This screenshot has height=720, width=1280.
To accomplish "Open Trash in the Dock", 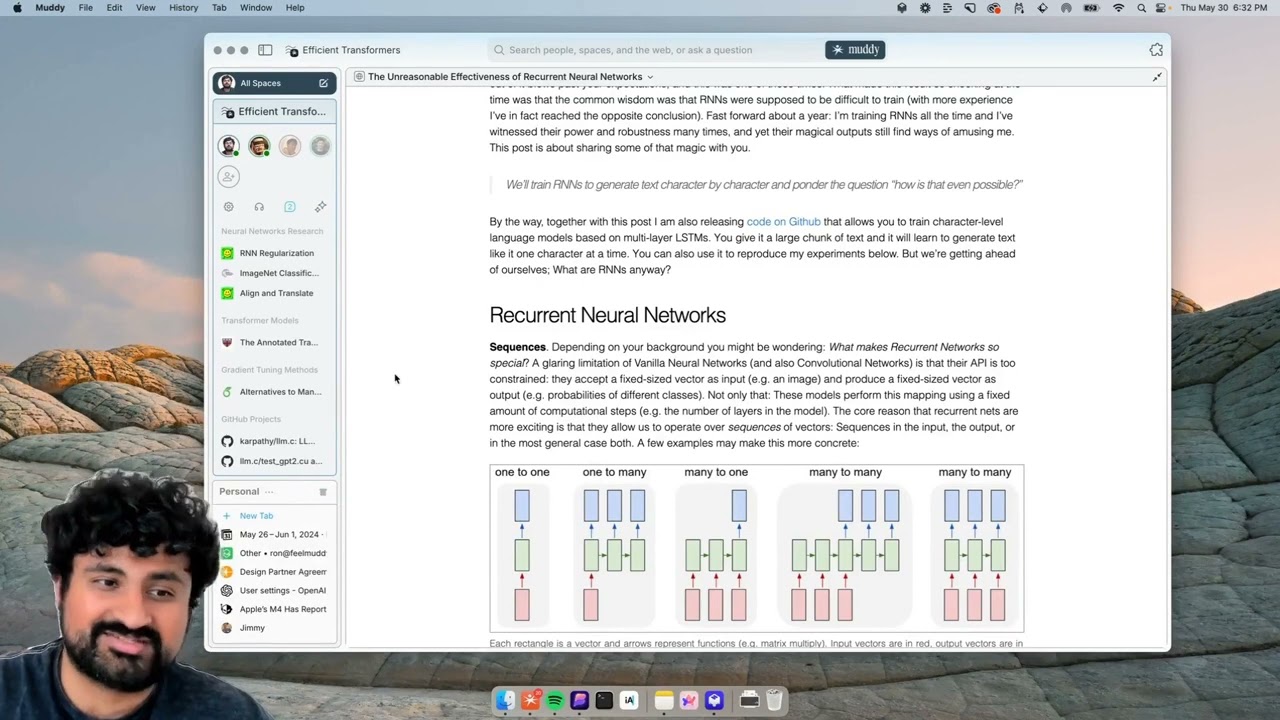I will 775,701.
